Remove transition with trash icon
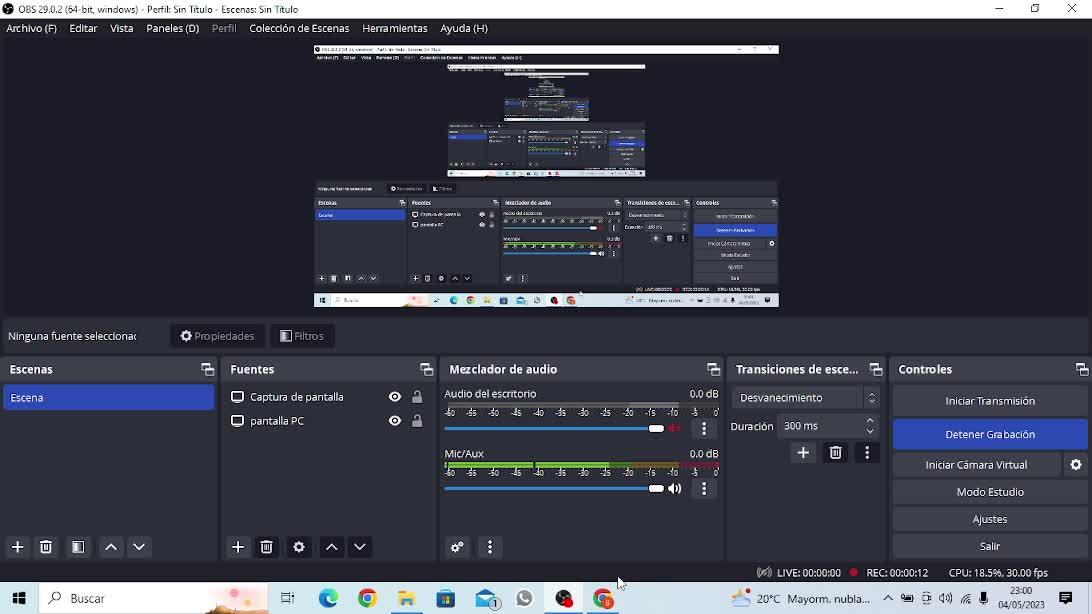Screen dimensions: 1092x614 pos(835,453)
